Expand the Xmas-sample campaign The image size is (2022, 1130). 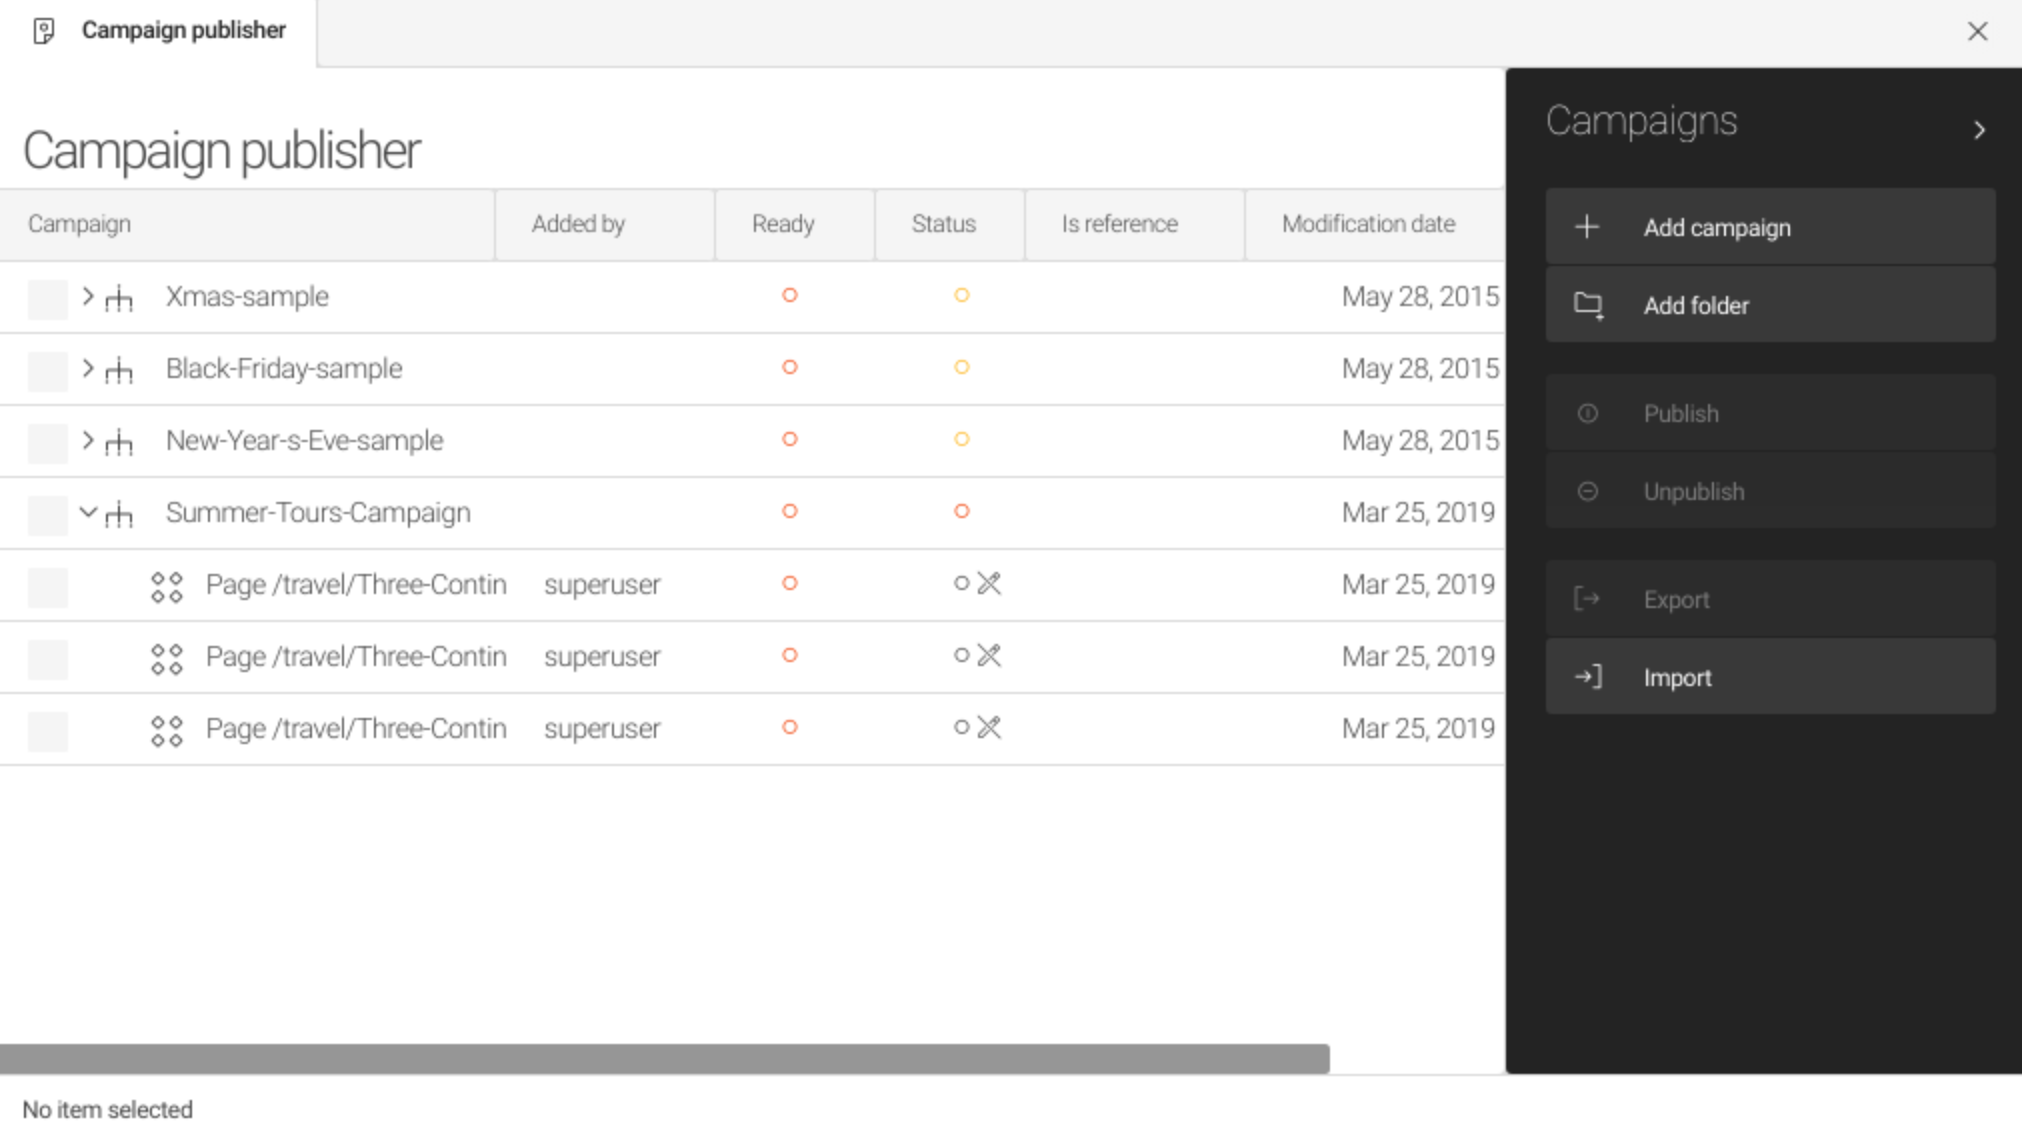88,296
